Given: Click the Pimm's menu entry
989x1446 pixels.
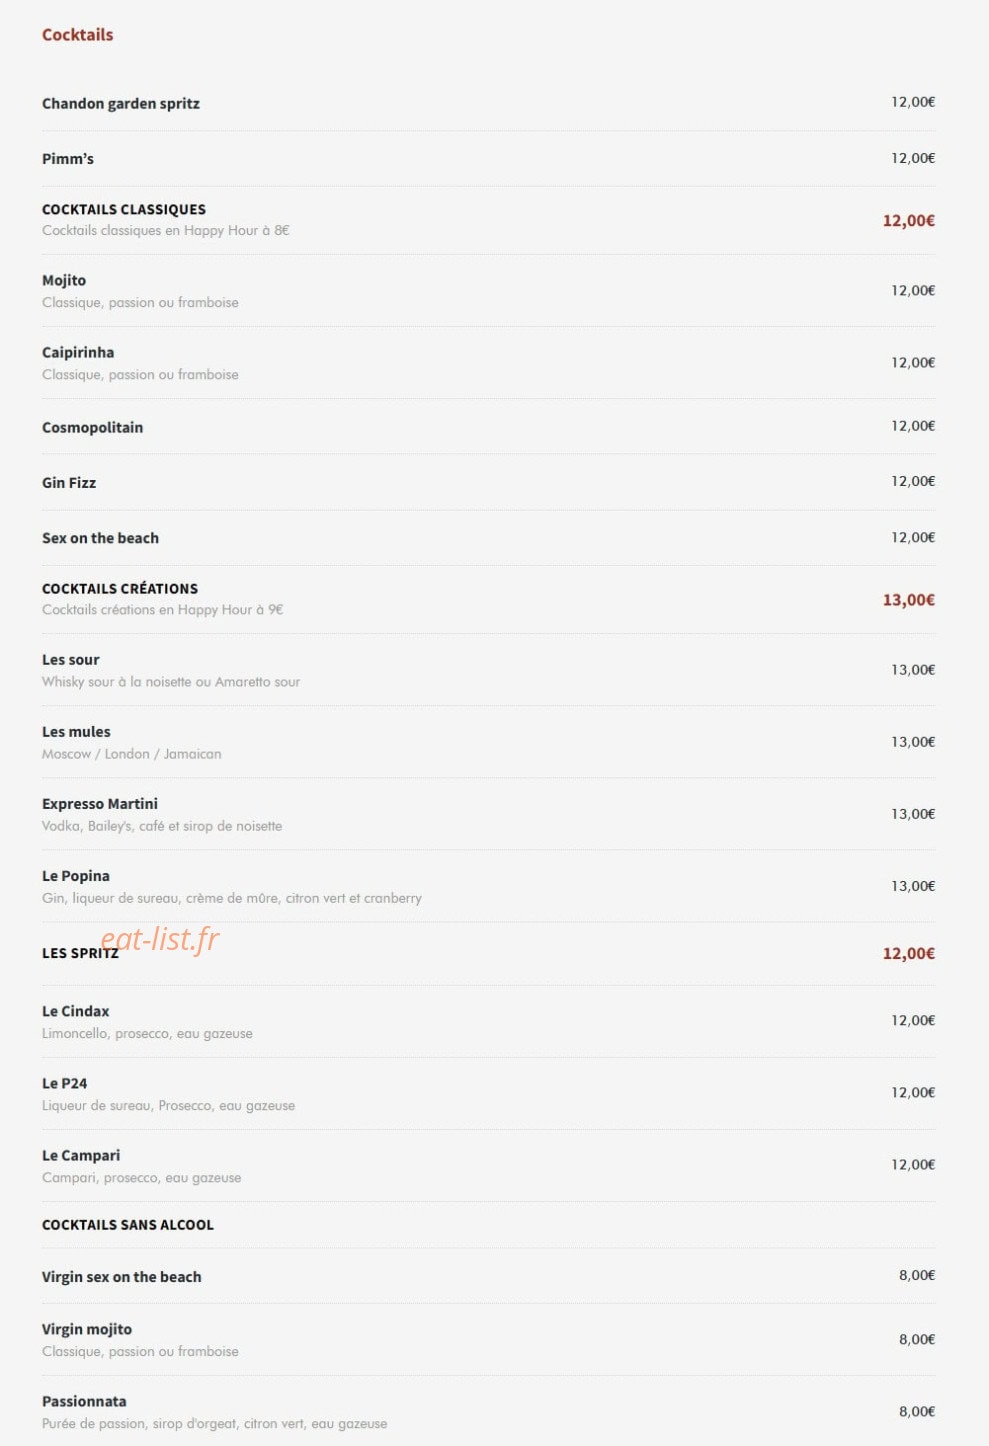Looking at the screenshot, I should coord(68,159).
